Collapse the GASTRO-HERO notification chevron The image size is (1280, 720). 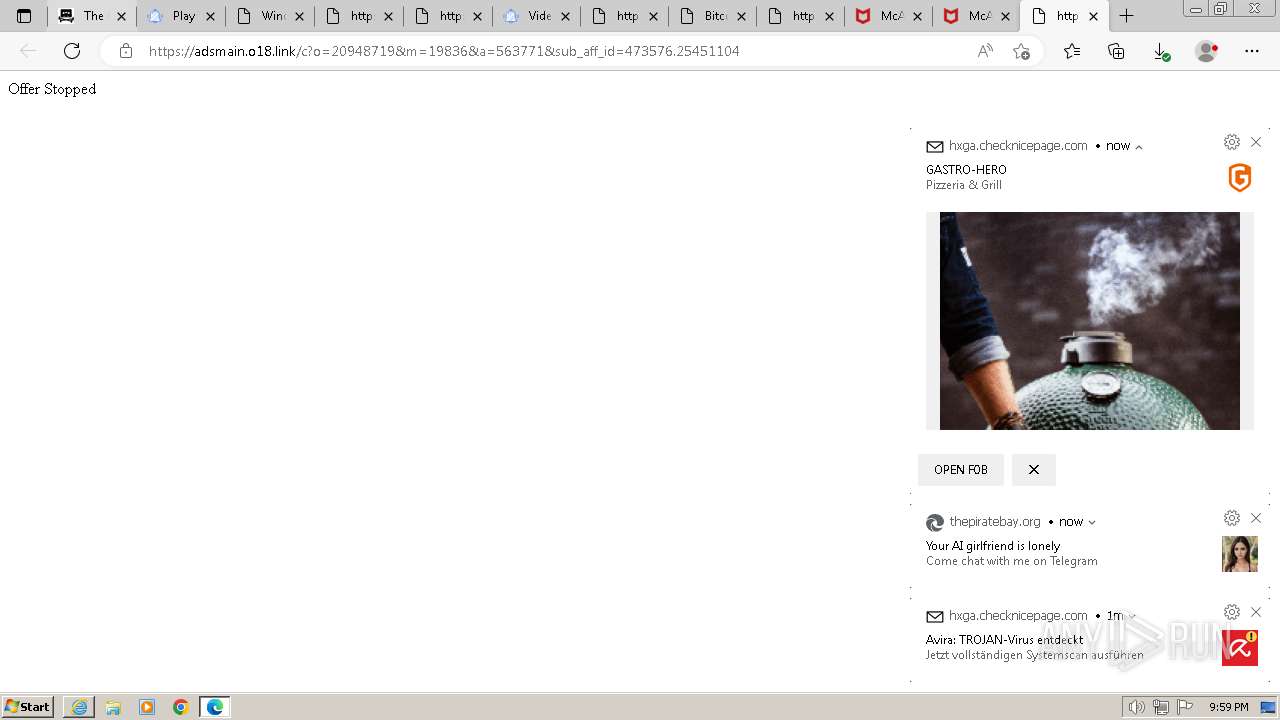(x=1138, y=147)
